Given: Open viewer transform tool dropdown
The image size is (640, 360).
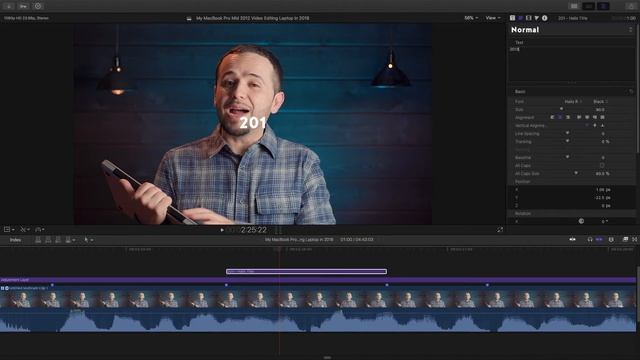Looking at the screenshot, I should (x=9, y=230).
